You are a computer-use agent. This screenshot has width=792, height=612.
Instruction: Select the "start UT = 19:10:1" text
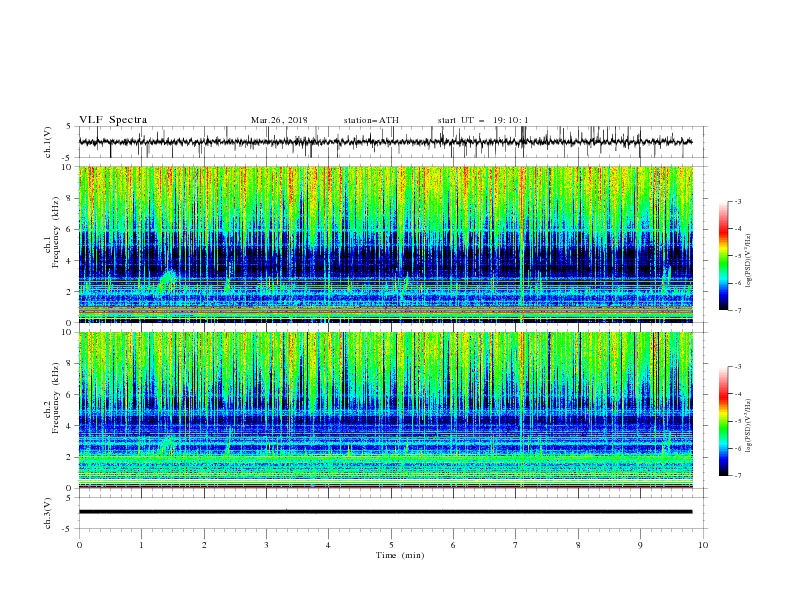482,120
